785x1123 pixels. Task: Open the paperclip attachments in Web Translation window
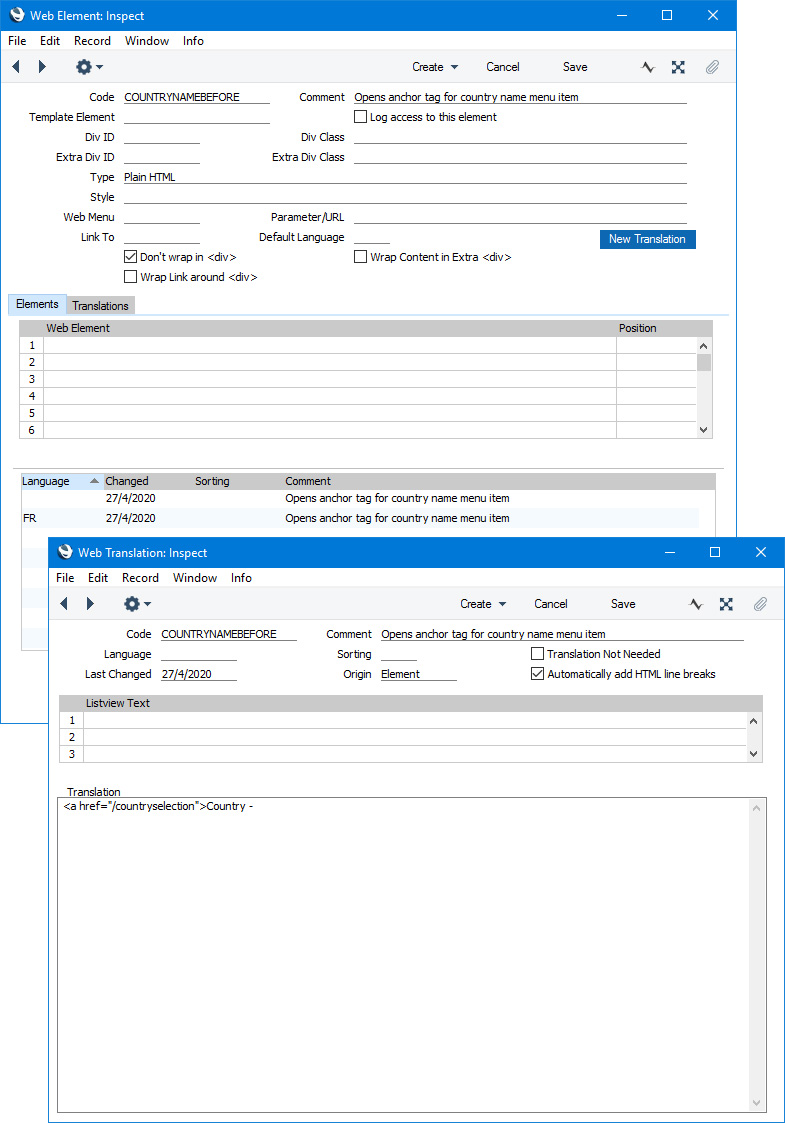(x=760, y=604)
